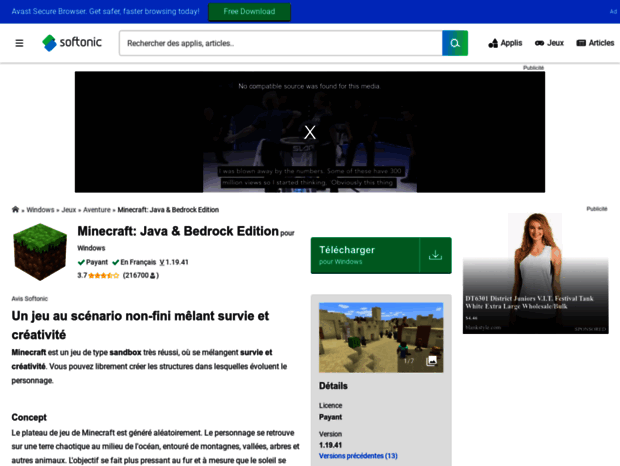Click the review count (216700)
Screen dimensions: 620x466
click(x=141, y=275)
